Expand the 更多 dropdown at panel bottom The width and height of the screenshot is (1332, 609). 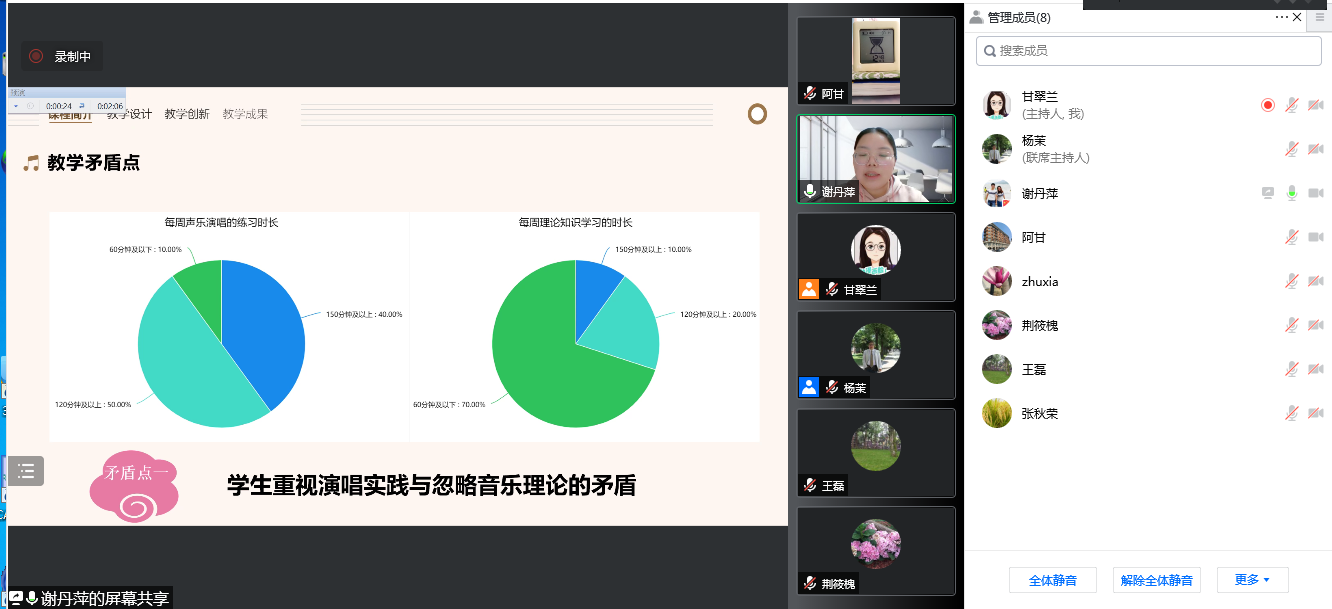pos(1252,580)
